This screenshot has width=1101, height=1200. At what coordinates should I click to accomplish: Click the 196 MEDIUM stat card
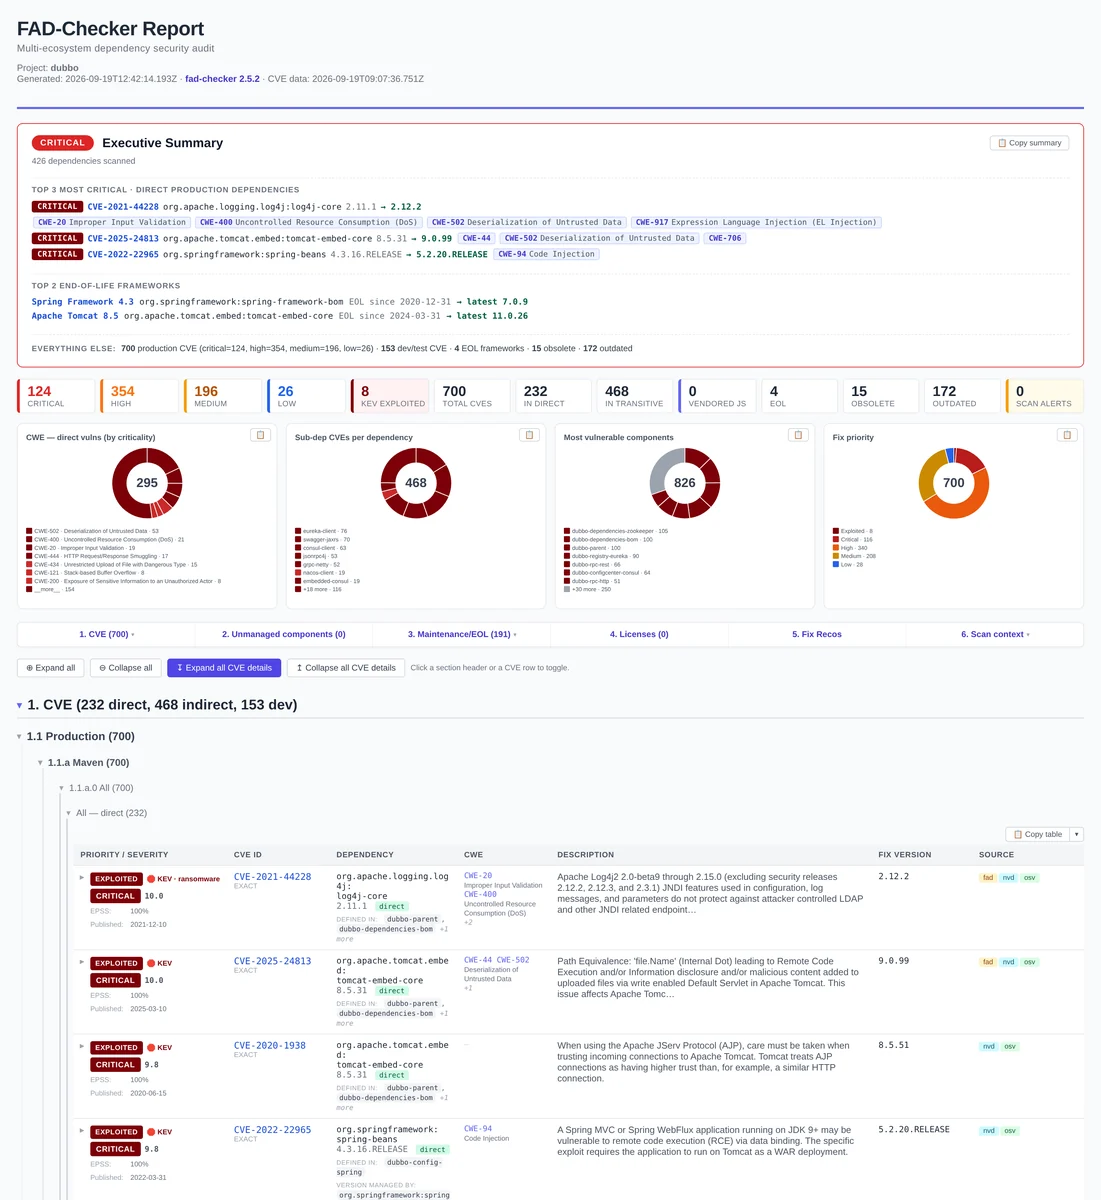point(223,396)
